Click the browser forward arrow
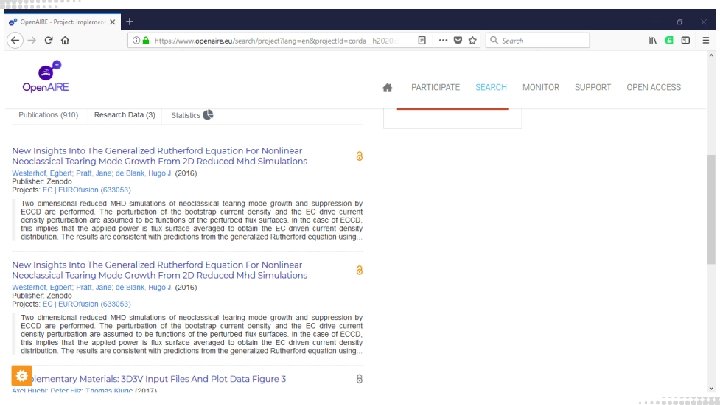 (32, 40)
